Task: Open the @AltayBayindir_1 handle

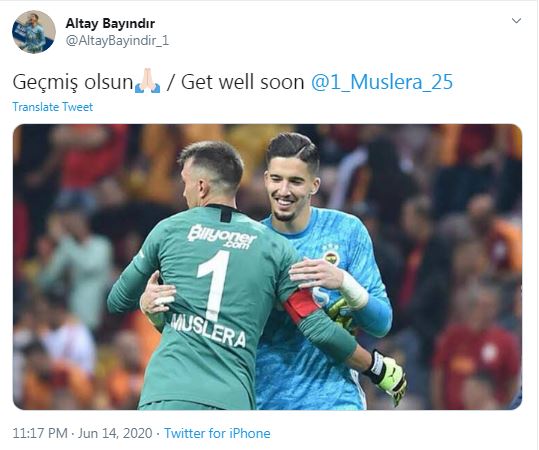Action: point(117,41)
